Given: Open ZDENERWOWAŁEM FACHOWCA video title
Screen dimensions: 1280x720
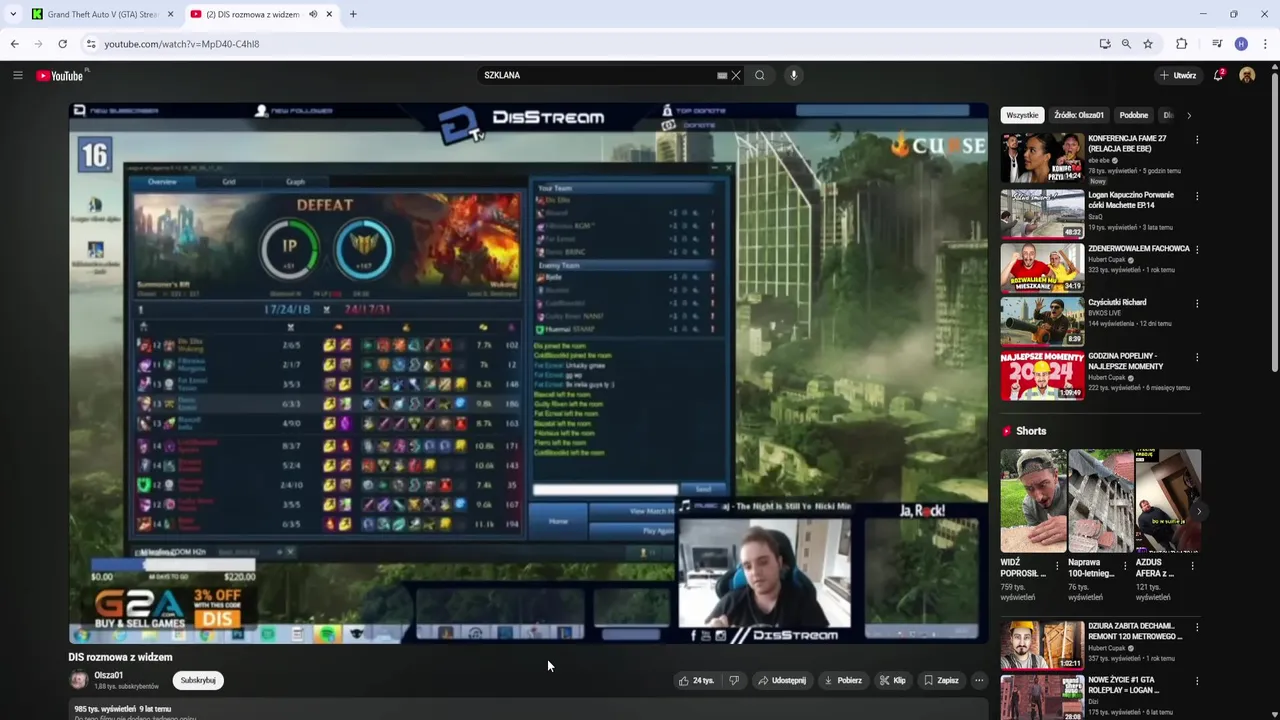Looking at the screenshot, I should point(1139,248).
